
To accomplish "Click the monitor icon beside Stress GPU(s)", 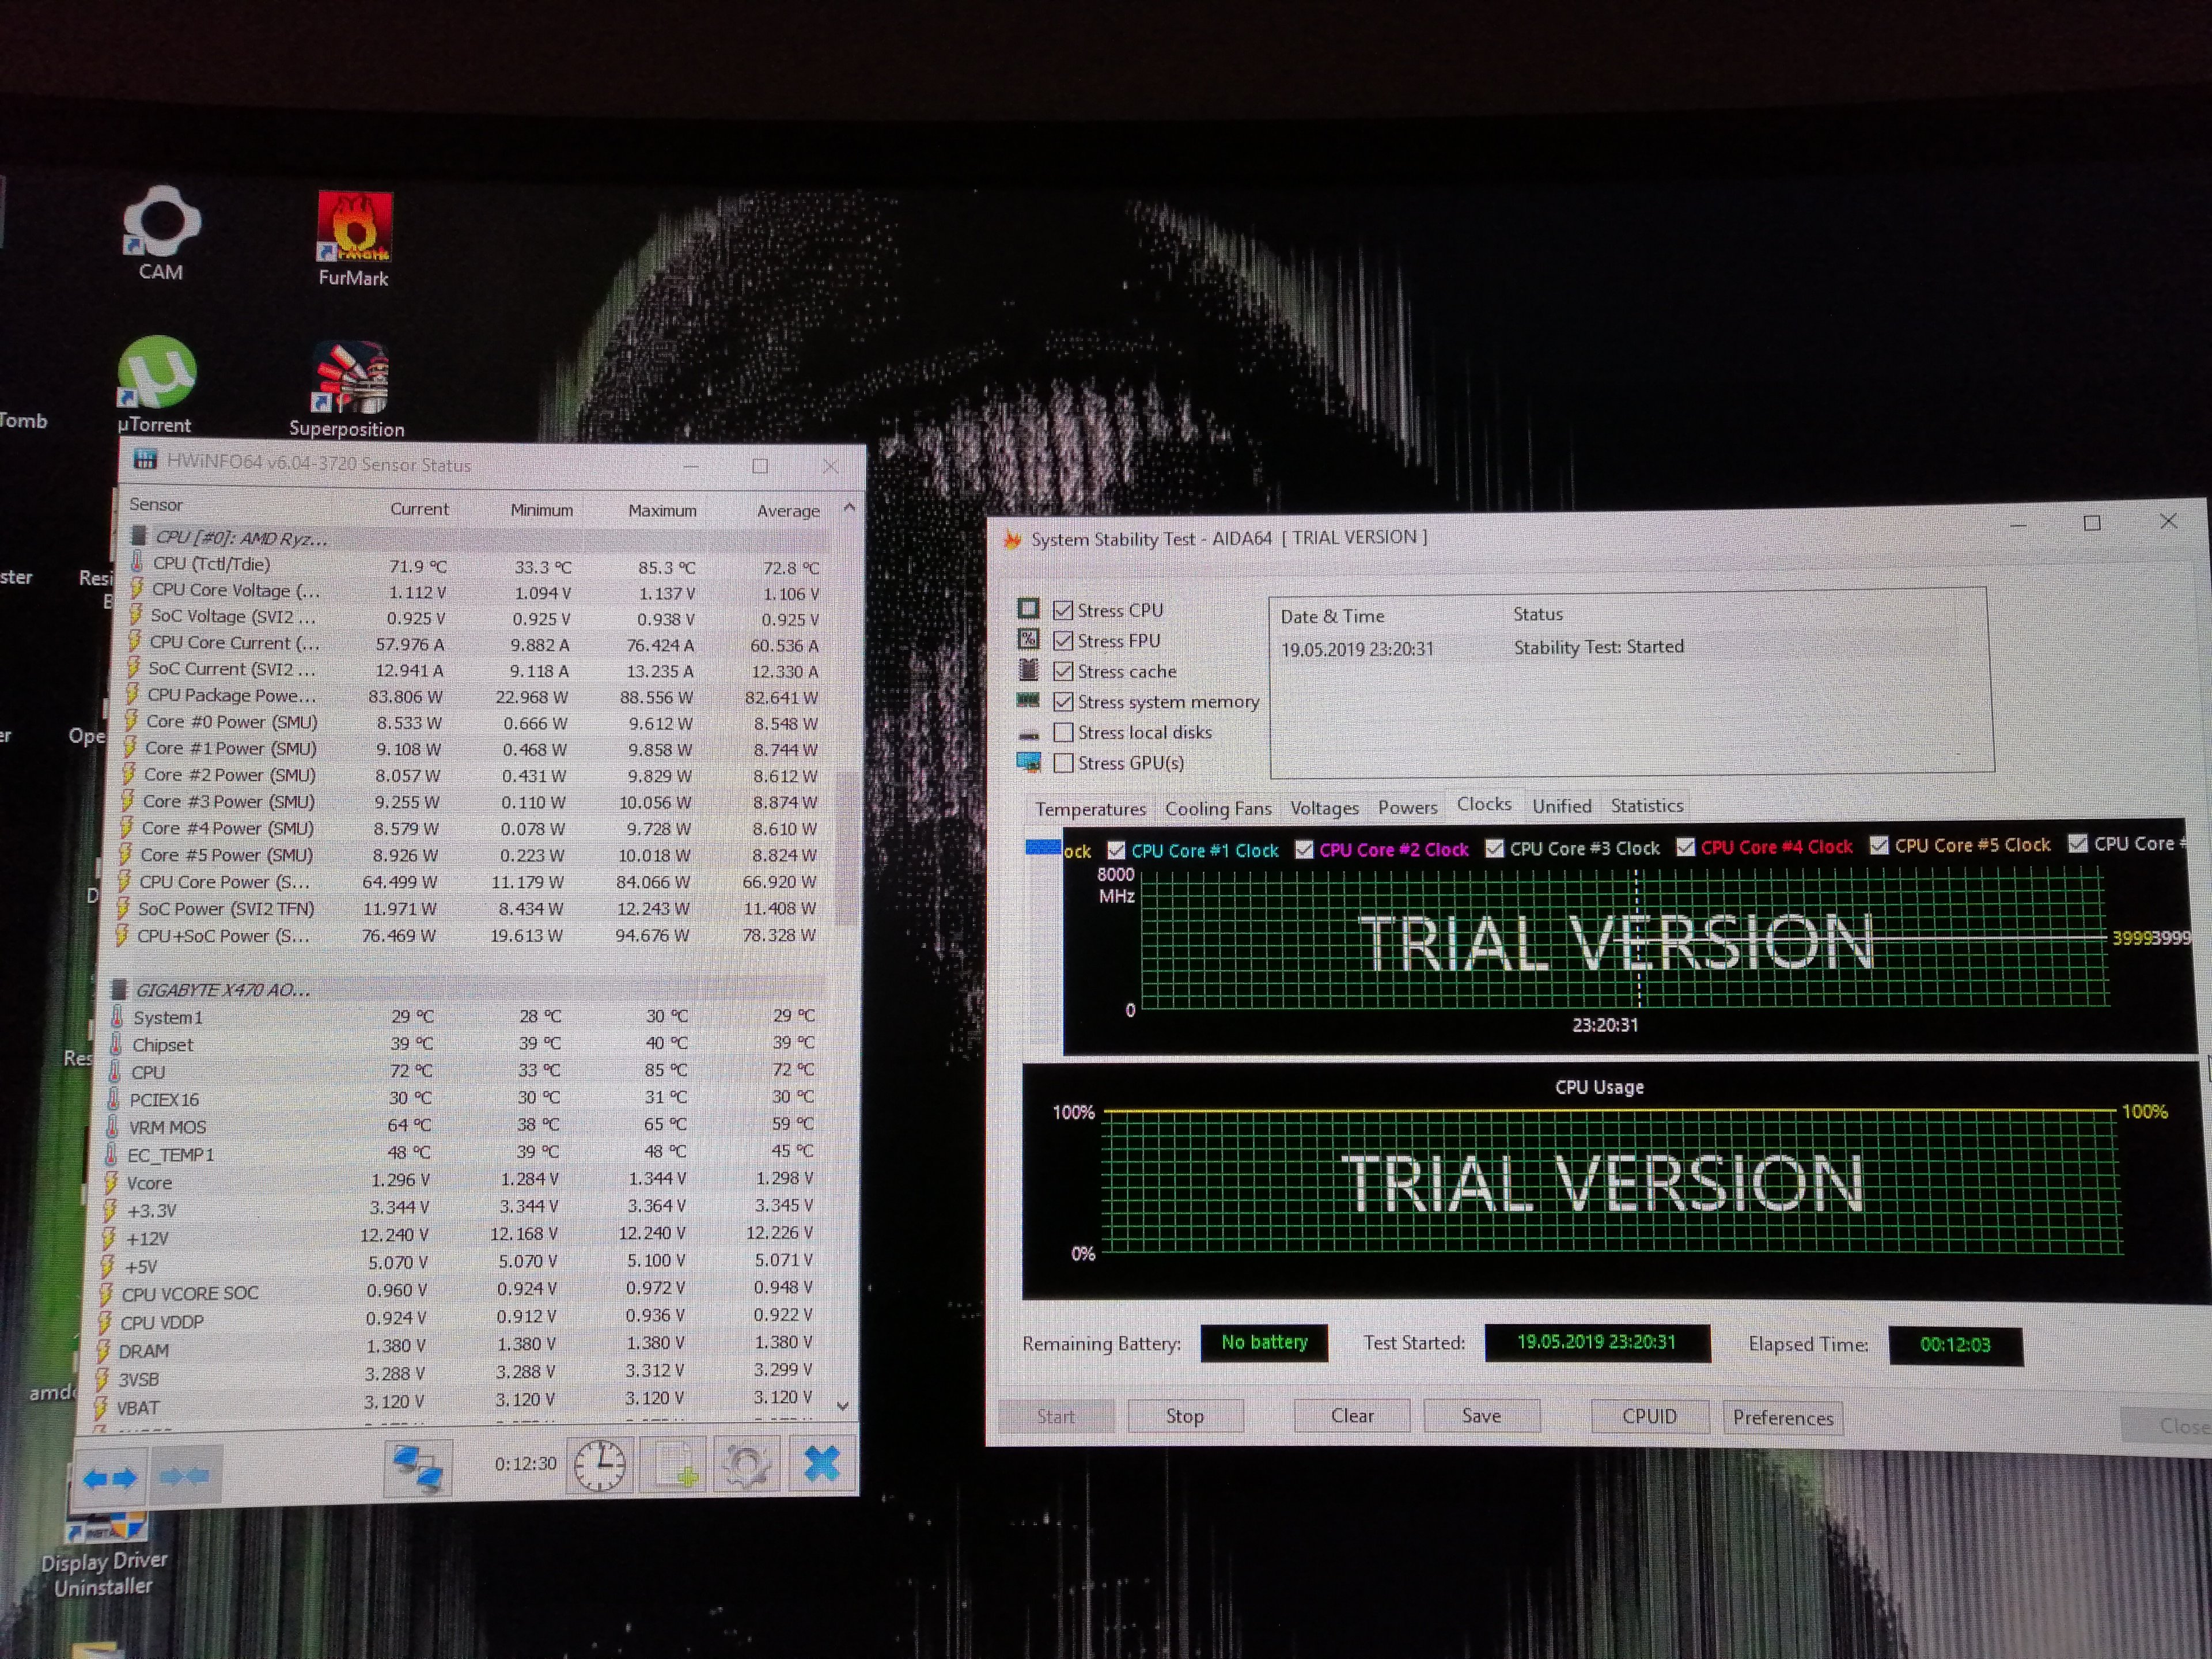I will pyautogui.click(x=1028, y=762).
